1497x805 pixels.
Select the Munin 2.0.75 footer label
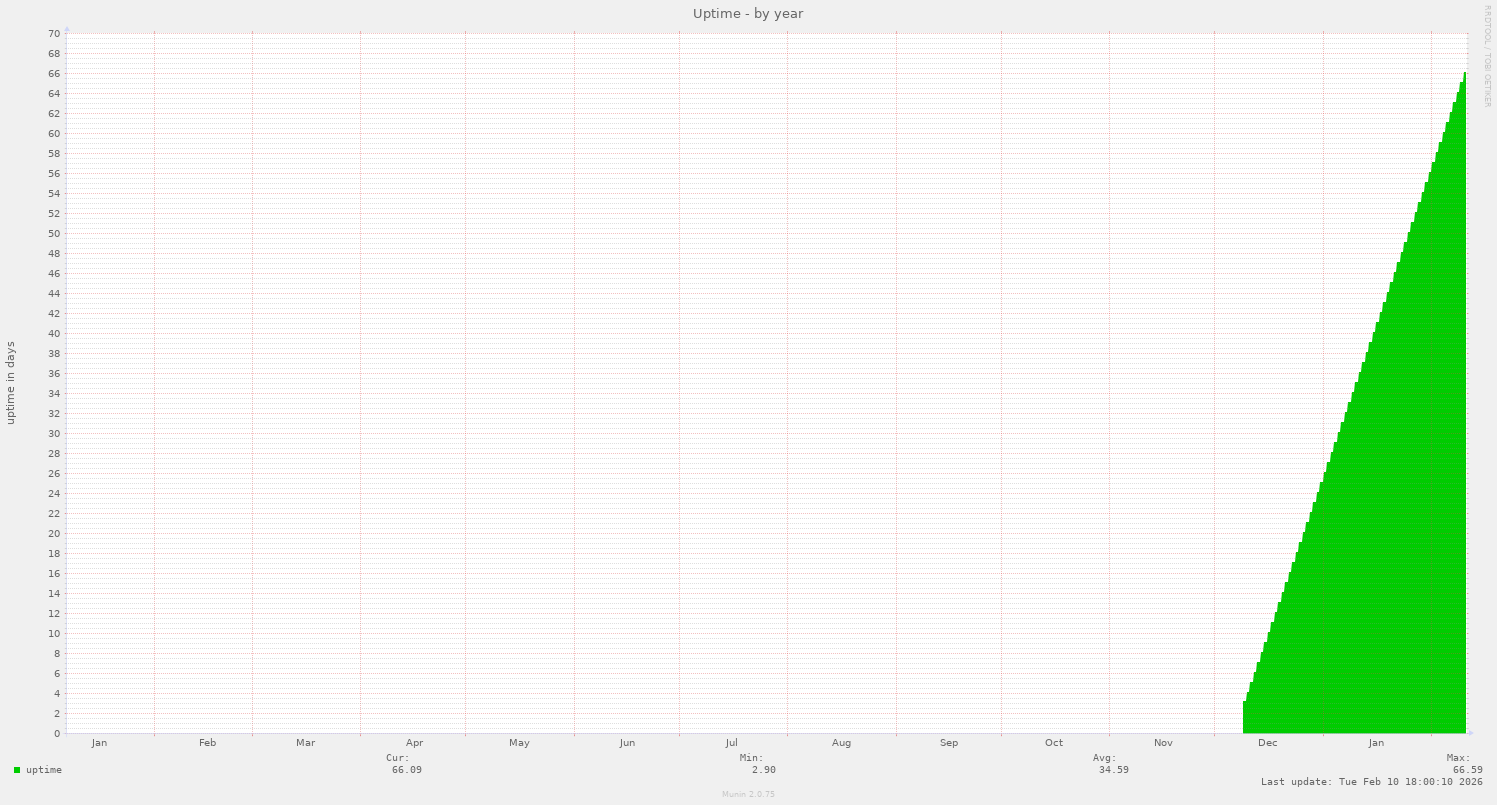pos(748,794)
